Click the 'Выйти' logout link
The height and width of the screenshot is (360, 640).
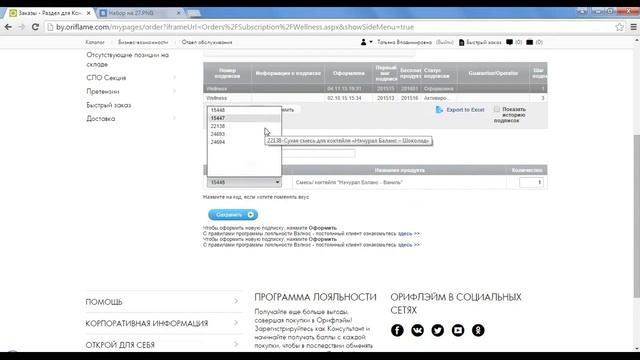(444, 42)
